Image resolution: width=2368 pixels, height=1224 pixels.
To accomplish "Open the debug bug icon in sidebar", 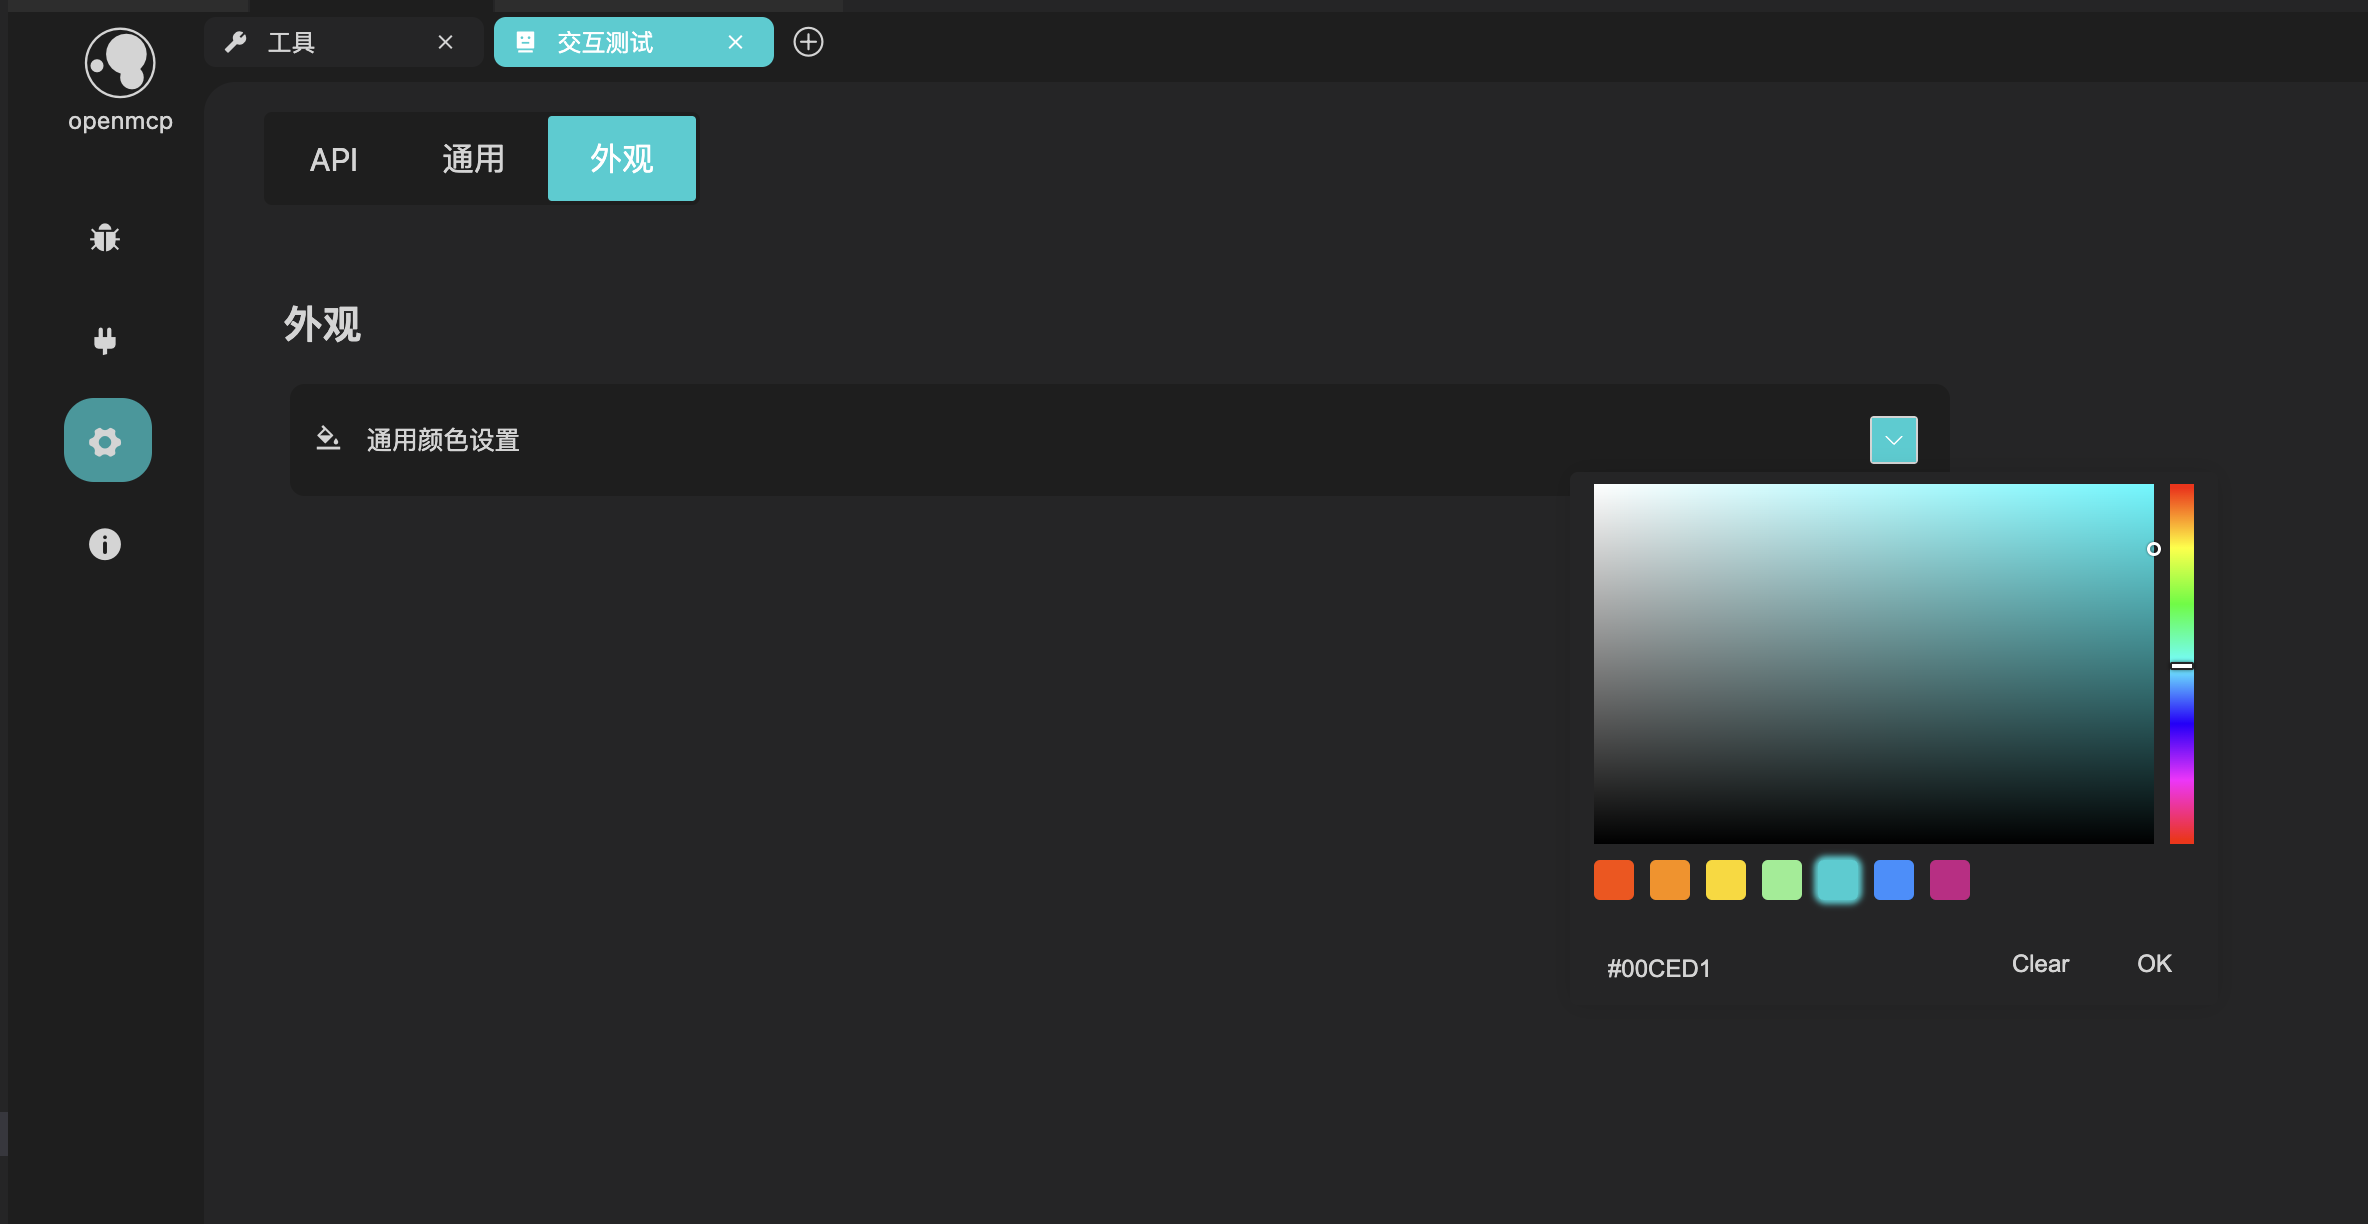I will point(105,238).
